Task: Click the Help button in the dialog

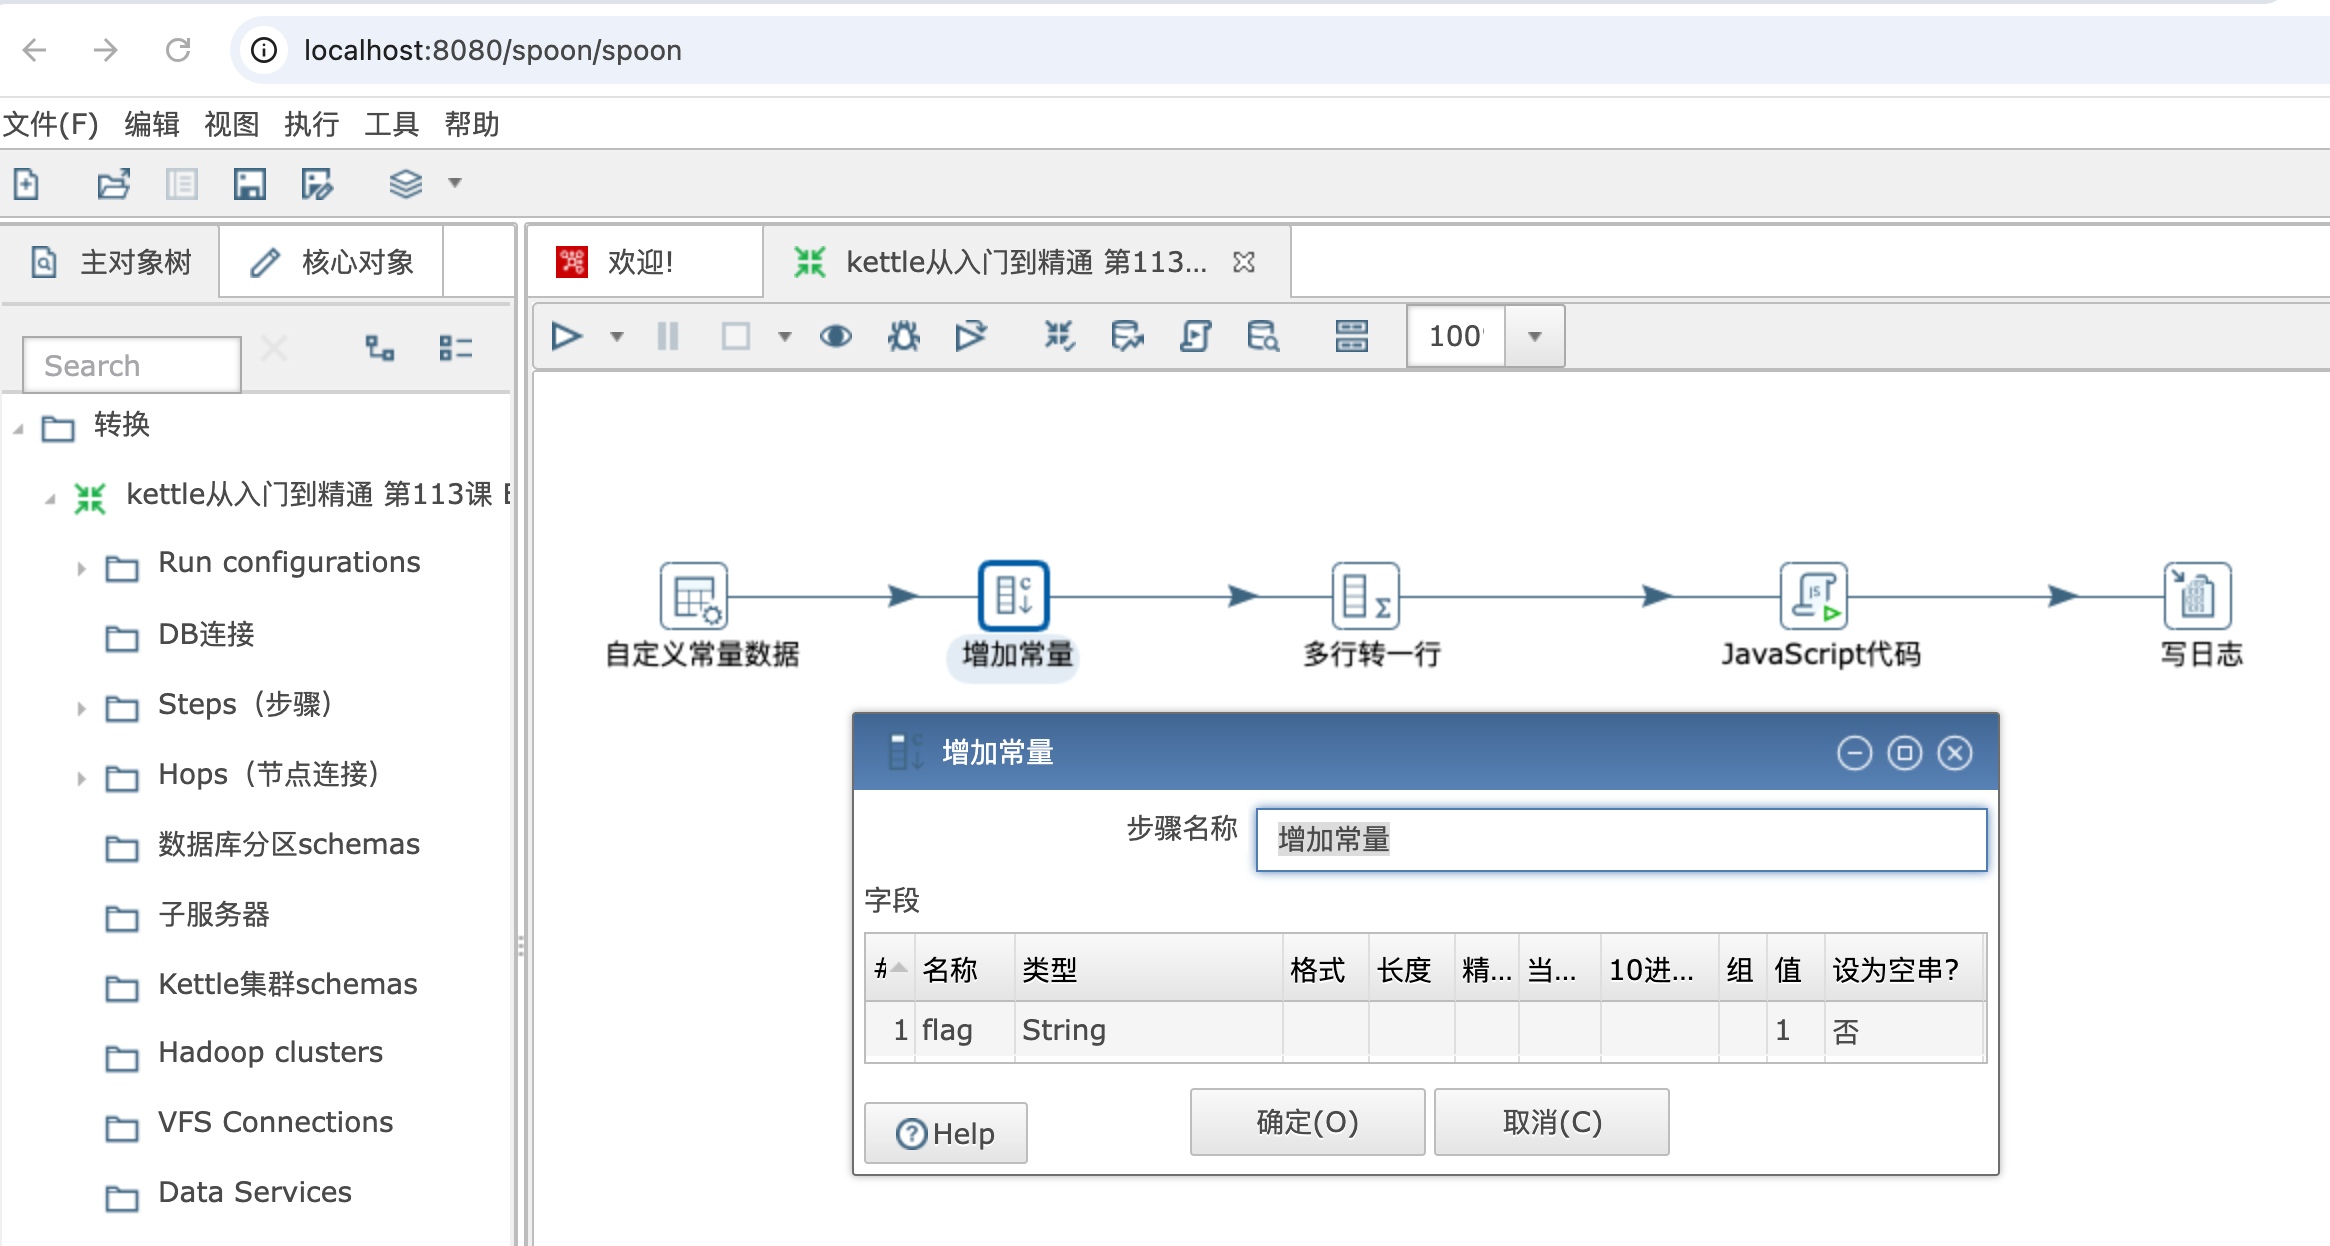Action: pyautogui.click(x=944, y=1132)
